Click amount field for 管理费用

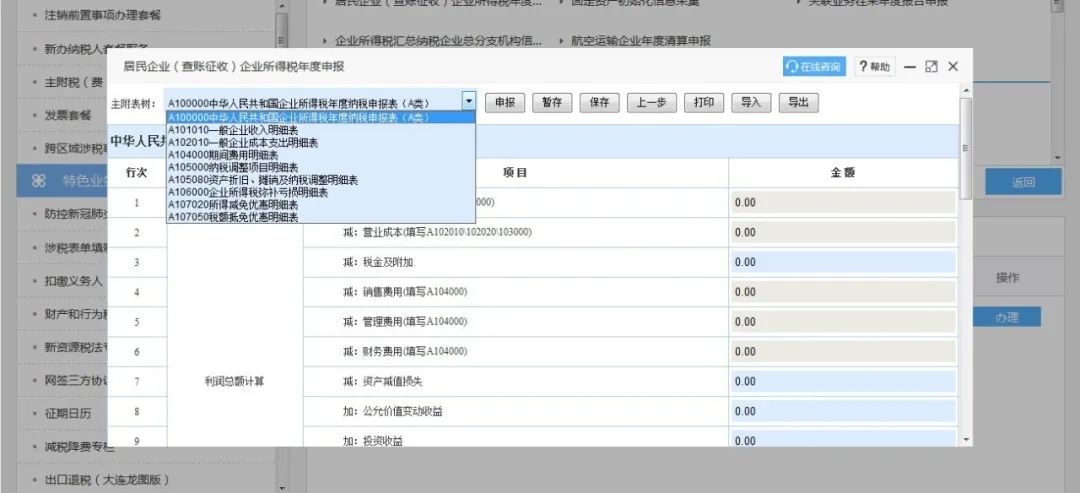point(843,322)
